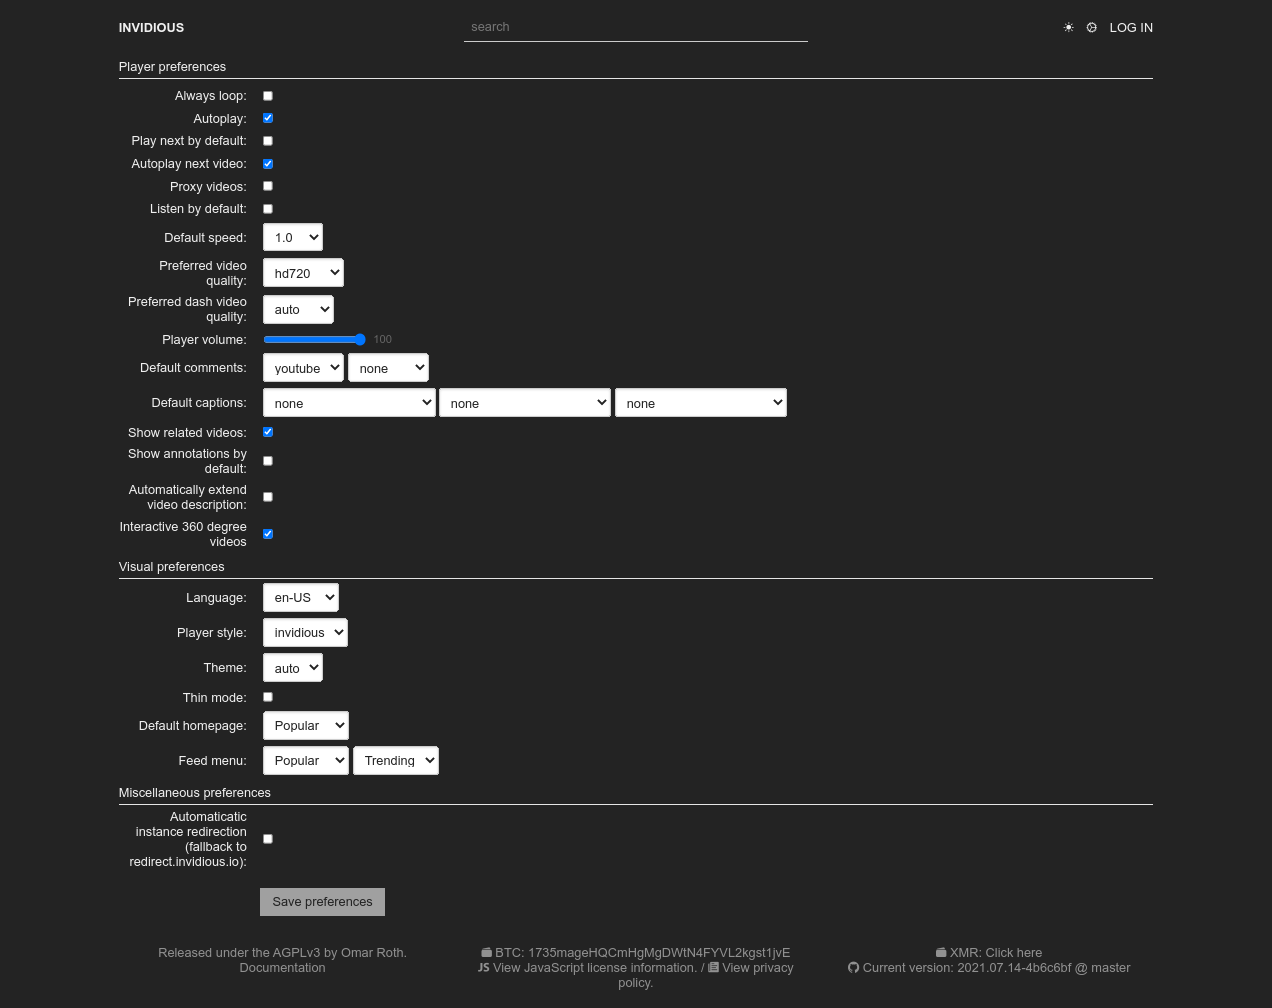Click the GitHub icon near Current version
Image resolution: width=1272 pixels, height=1008 pixels.
(x=853, y=967)
